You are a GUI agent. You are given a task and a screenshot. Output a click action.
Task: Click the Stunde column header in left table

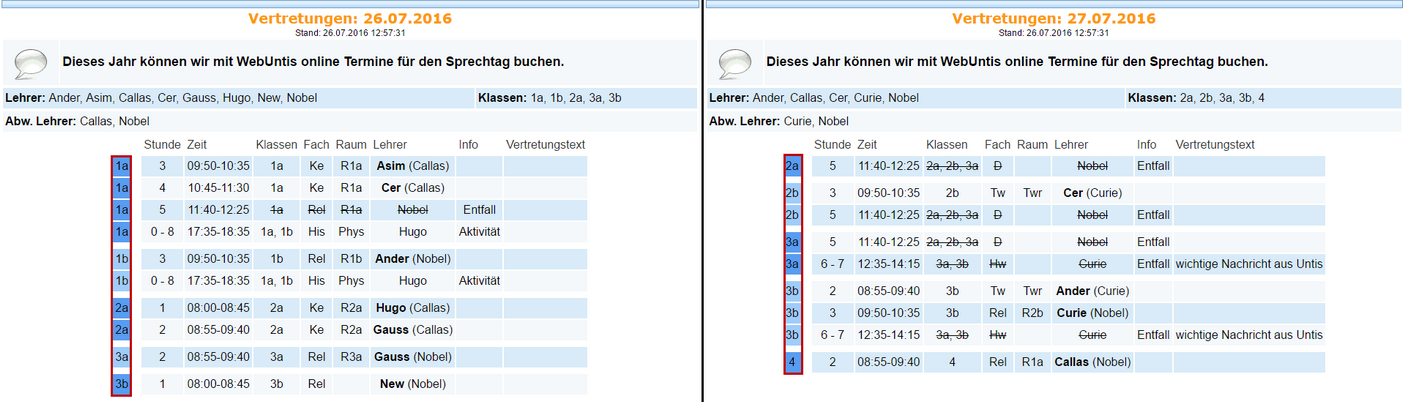pos(162,145)
